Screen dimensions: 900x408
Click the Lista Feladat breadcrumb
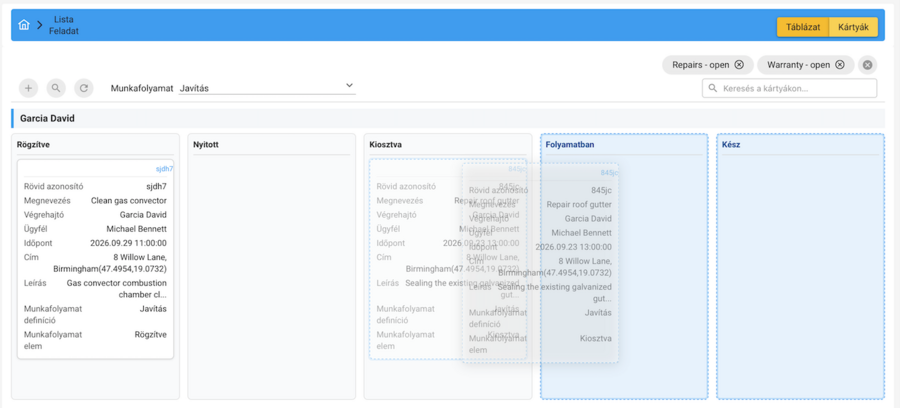click(x=64, y=25)
